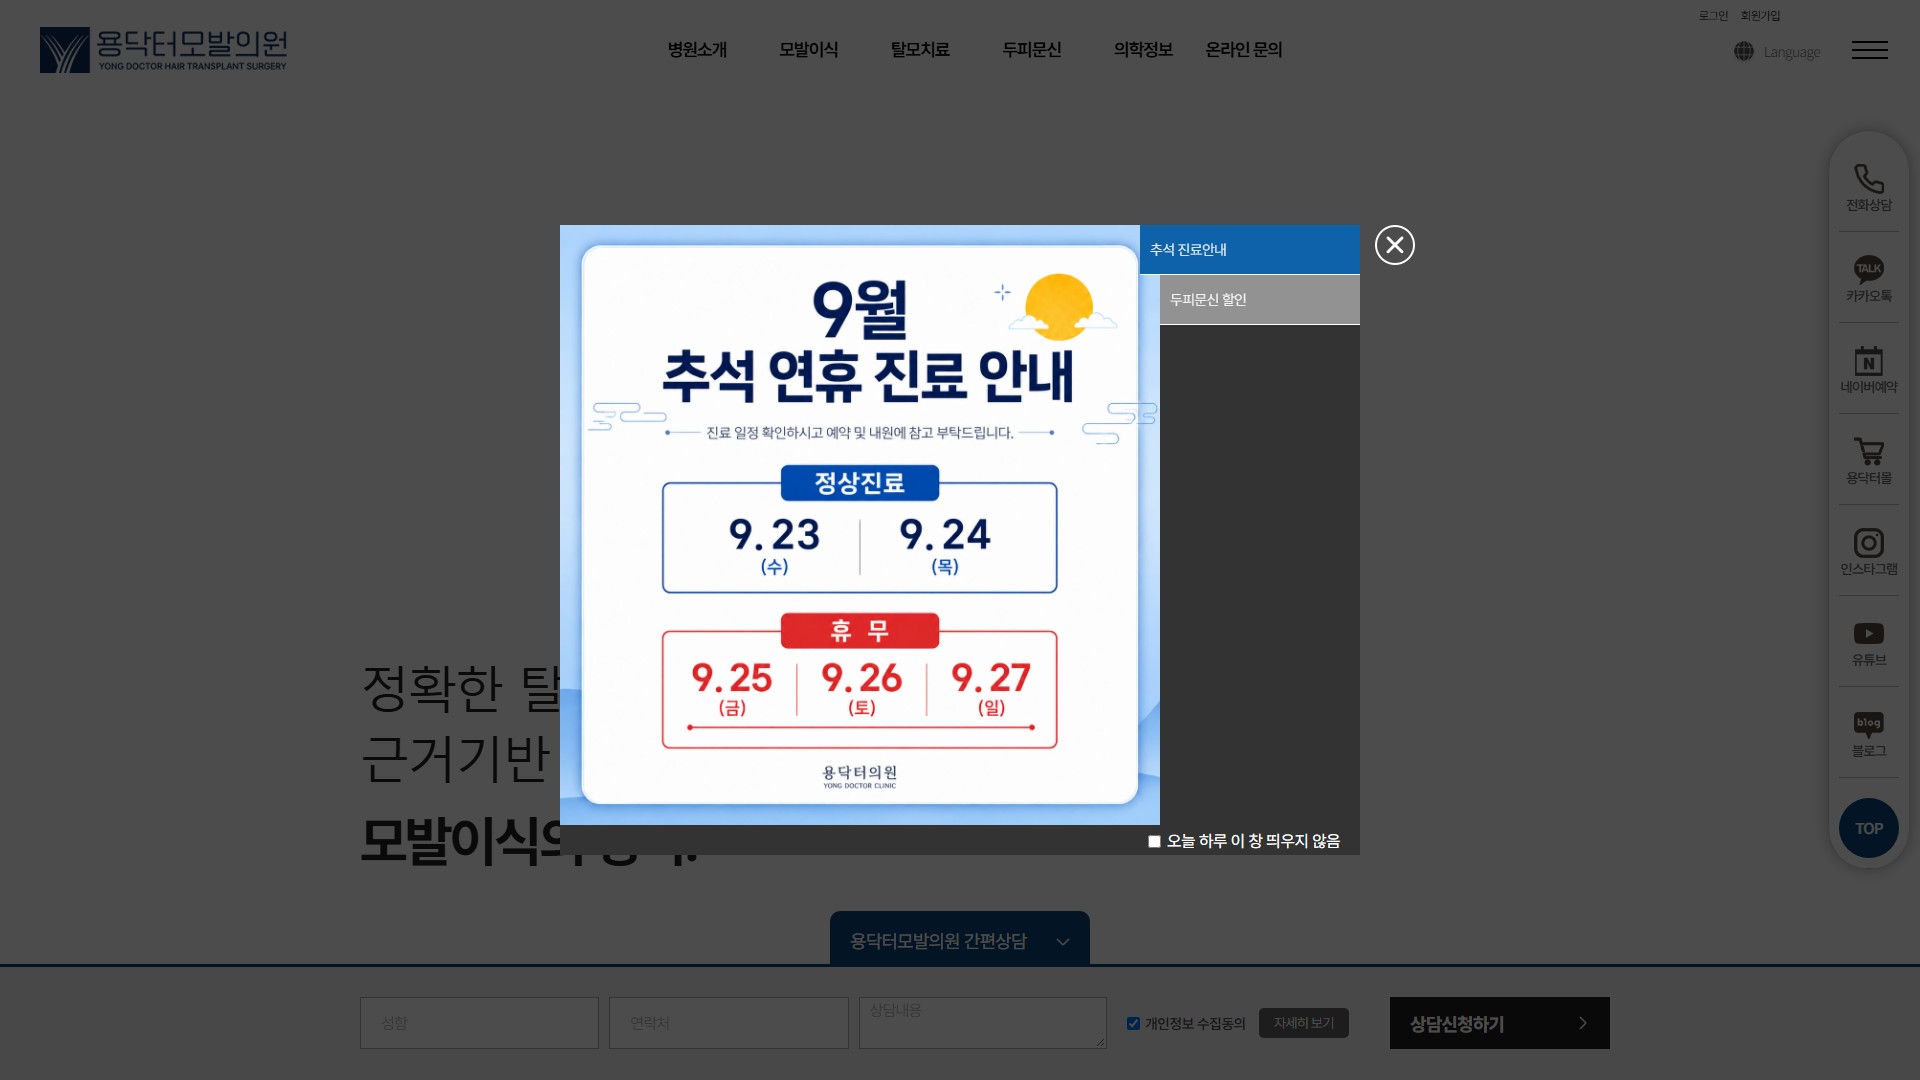Open Naver reservation (네이버예약) icon

[1868, 370]
